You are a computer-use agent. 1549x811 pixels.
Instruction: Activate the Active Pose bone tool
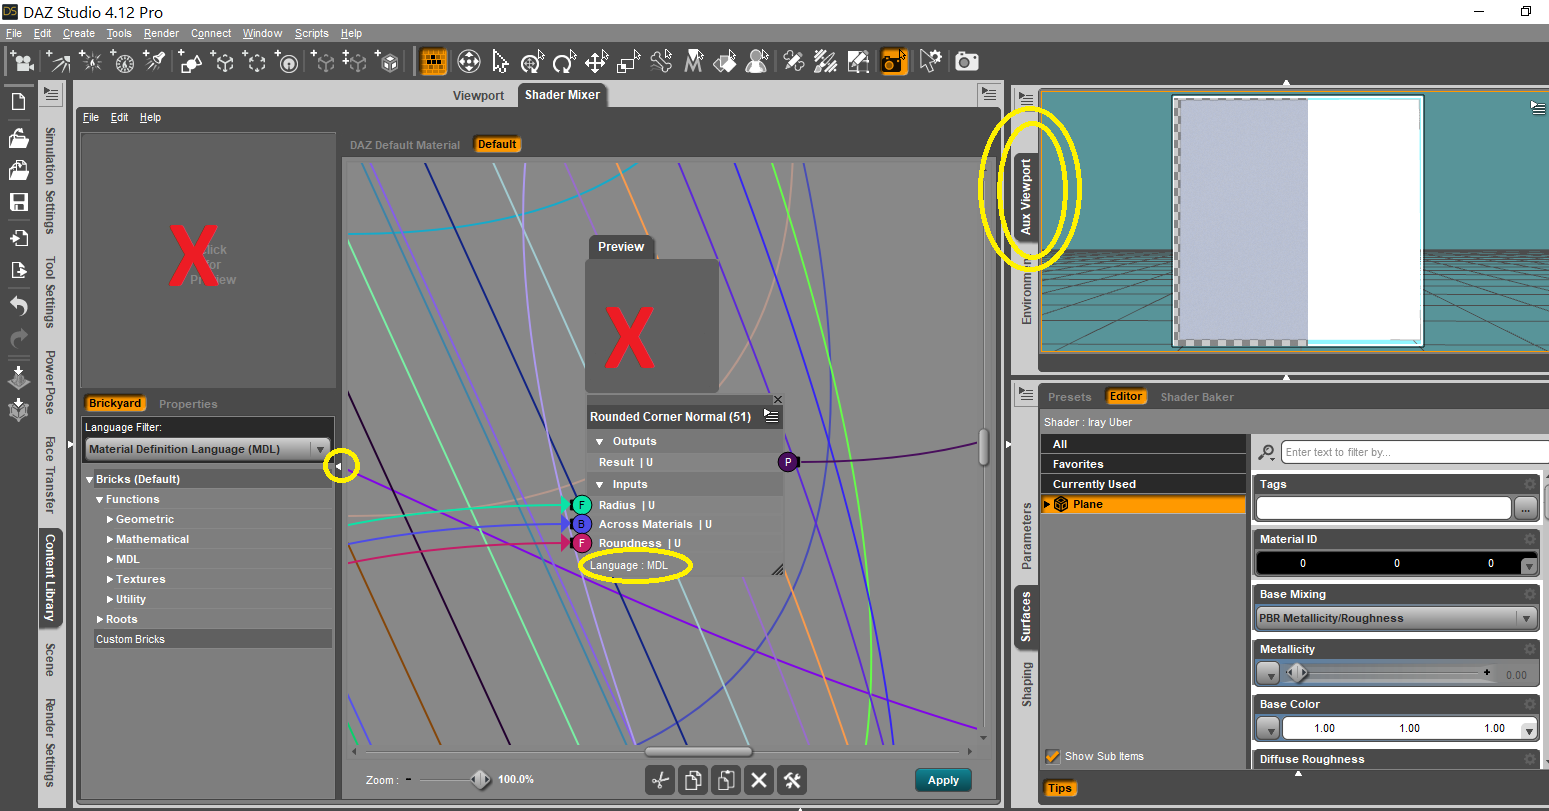click(x=660, y=62)
